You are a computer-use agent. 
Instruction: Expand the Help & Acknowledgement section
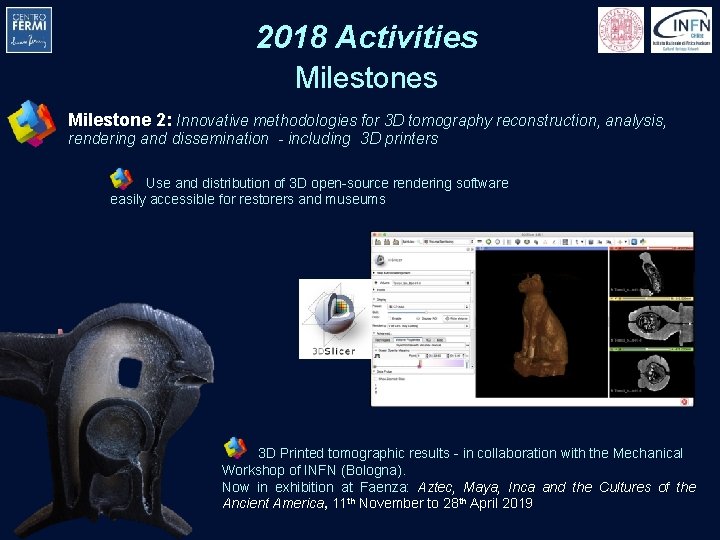[x=422, y=273]
